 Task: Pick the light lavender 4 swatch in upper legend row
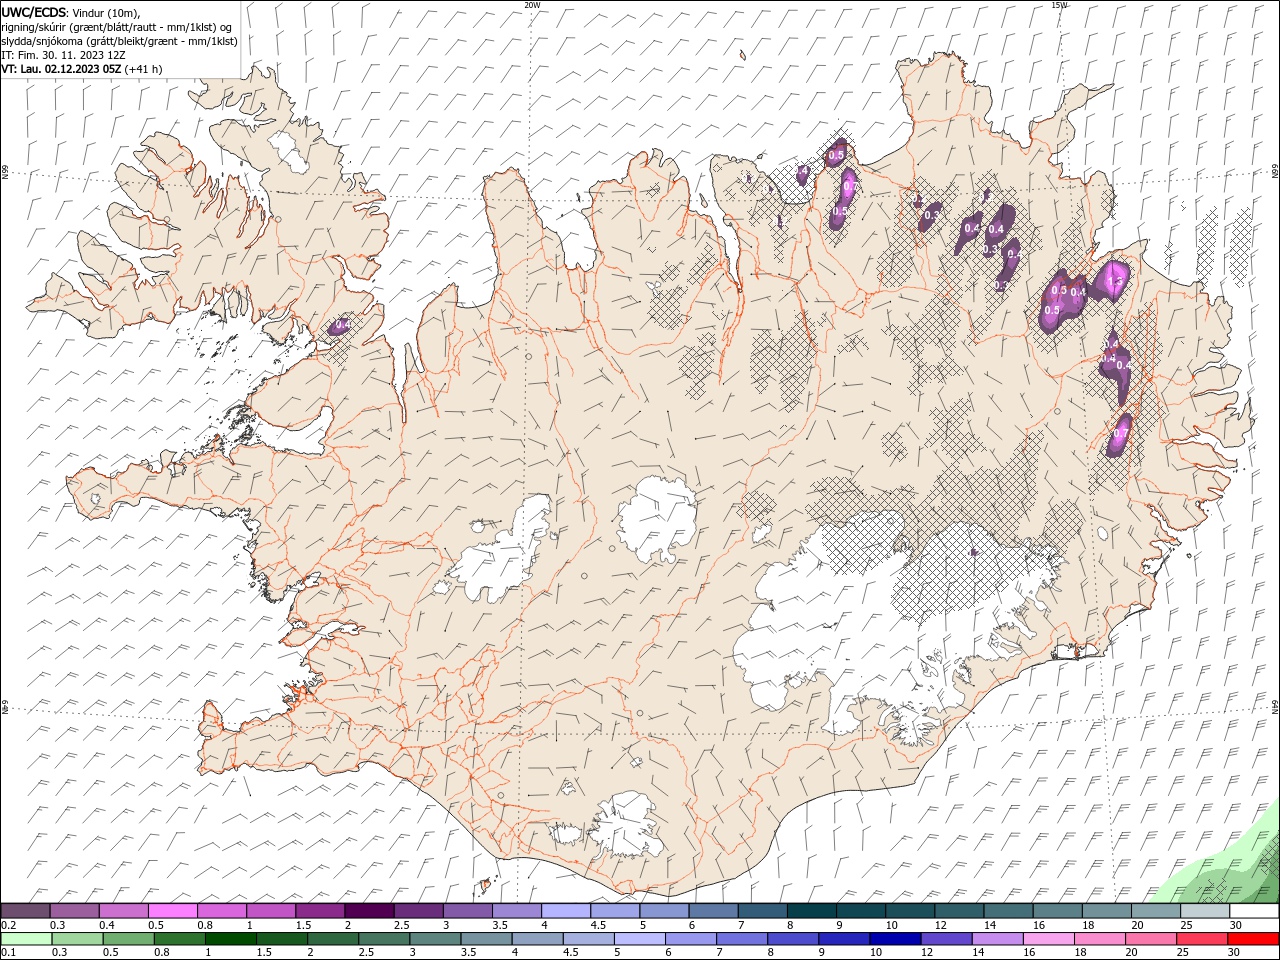pyautogui.click(x=566, y=911)
